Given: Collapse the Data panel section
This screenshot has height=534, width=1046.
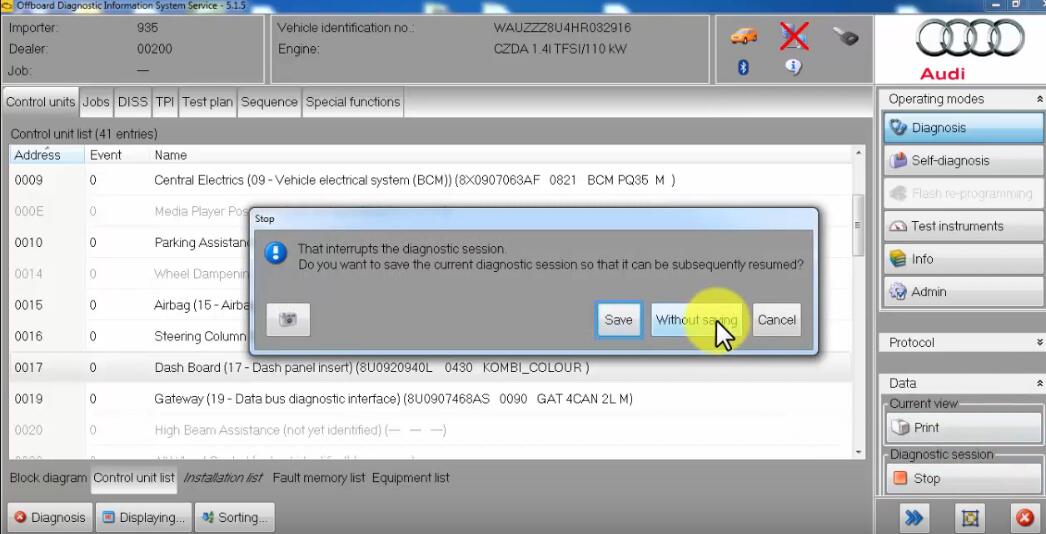Looking at the screenshot, I should point(1039,384).
